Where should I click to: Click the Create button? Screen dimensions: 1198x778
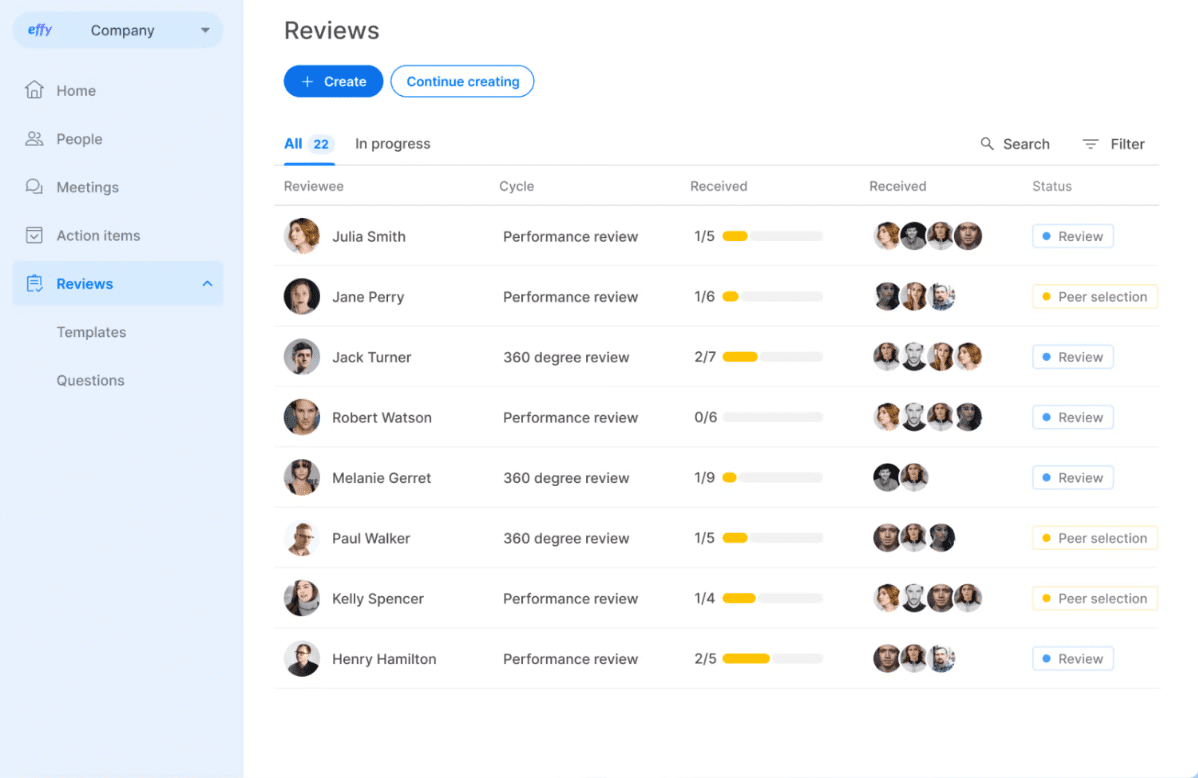pos(333,81)
